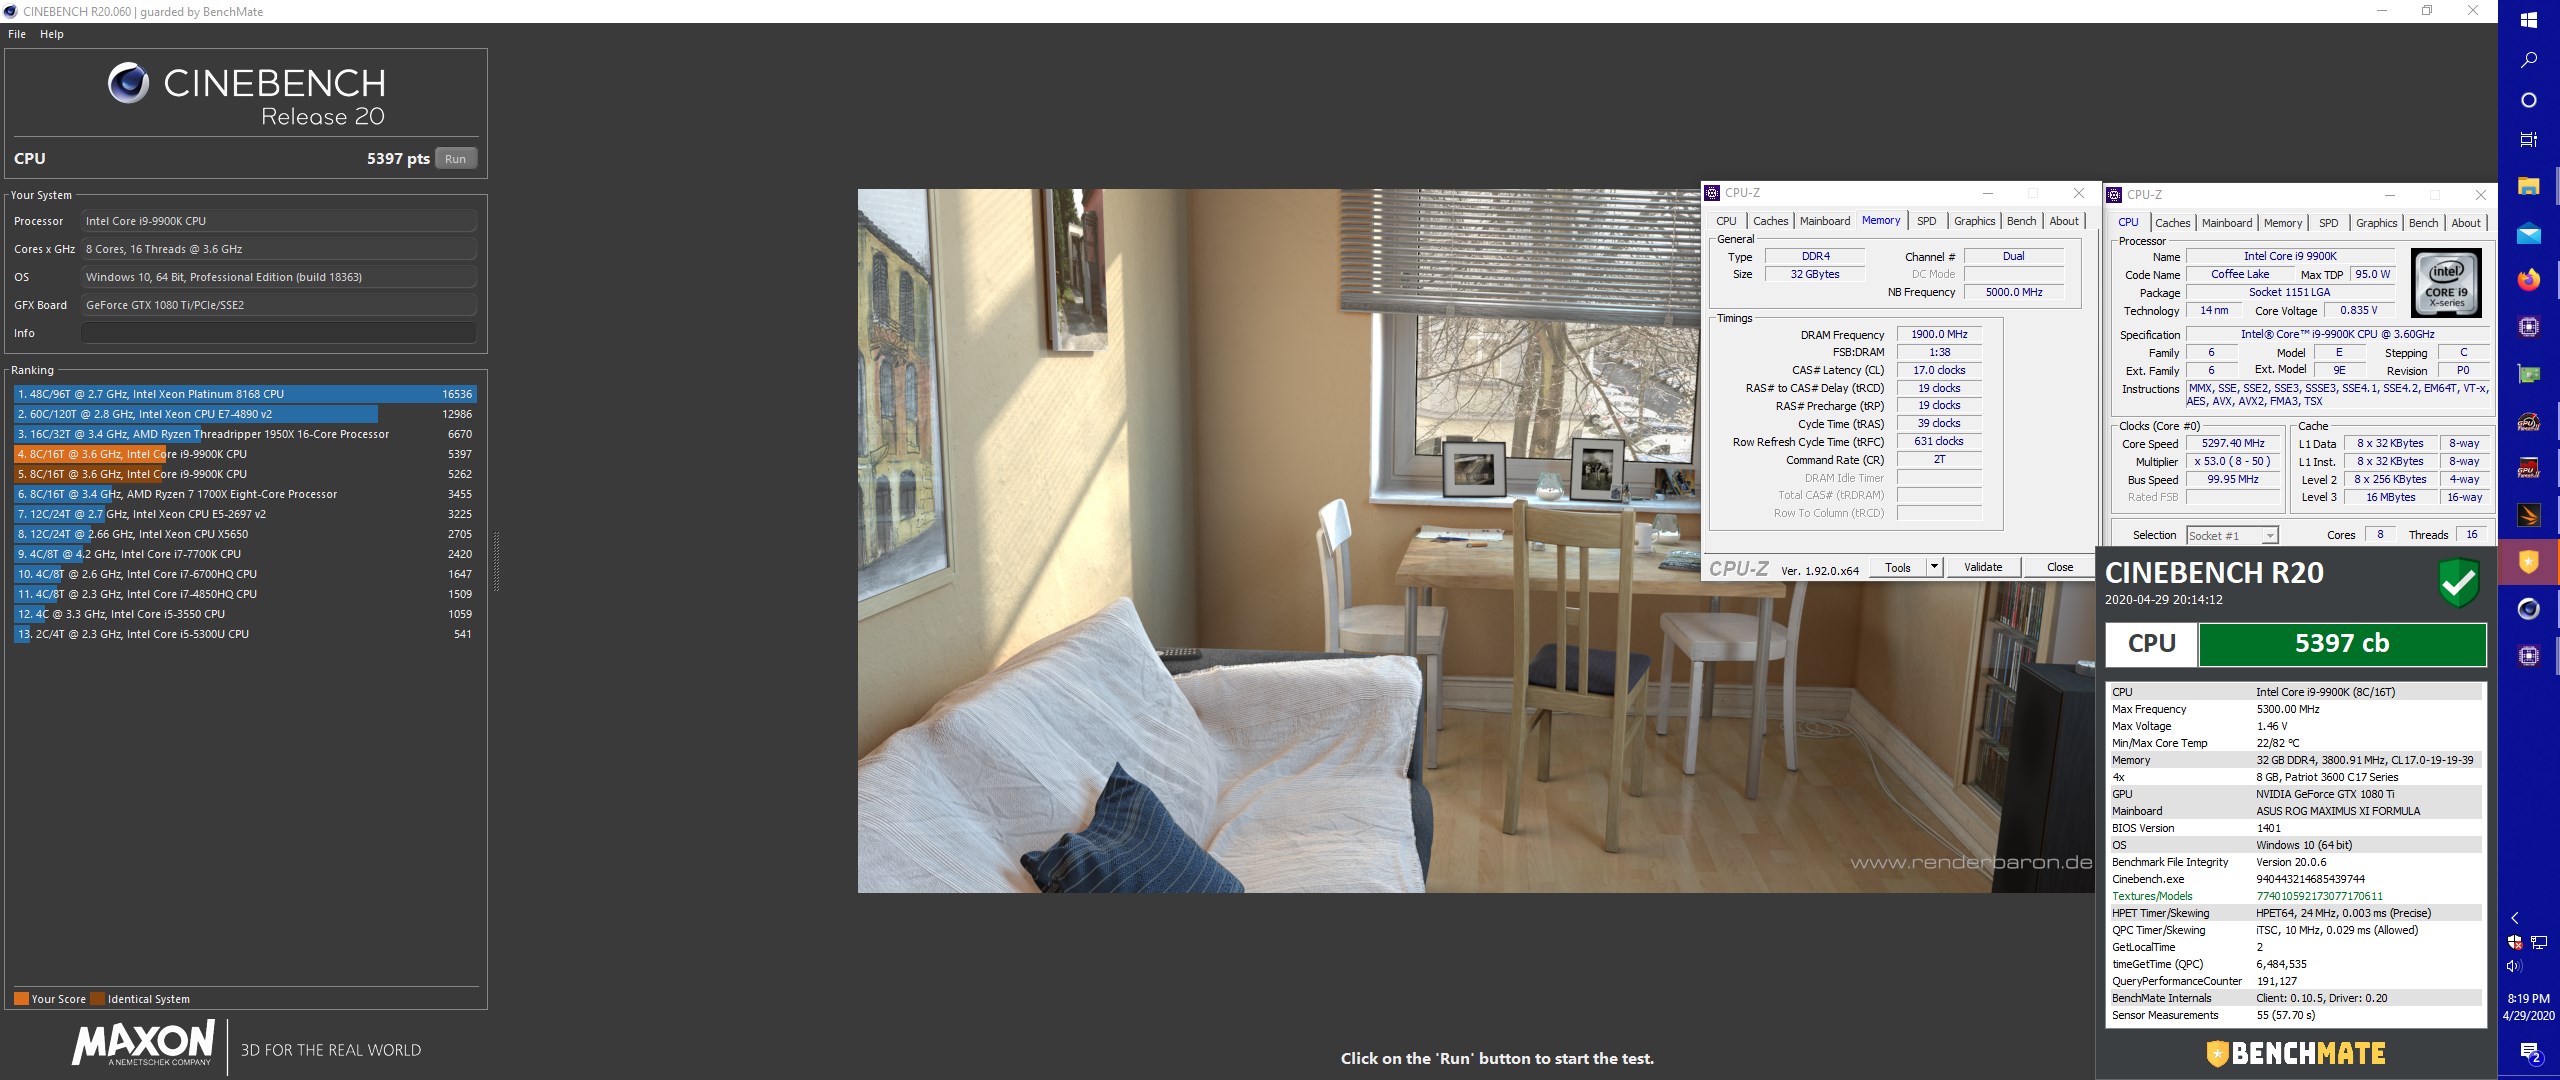Select the CPU-Z taskbar icon just below Firefox
The height and width of the screenshot is (1080, 2560).
[2528, 327]
